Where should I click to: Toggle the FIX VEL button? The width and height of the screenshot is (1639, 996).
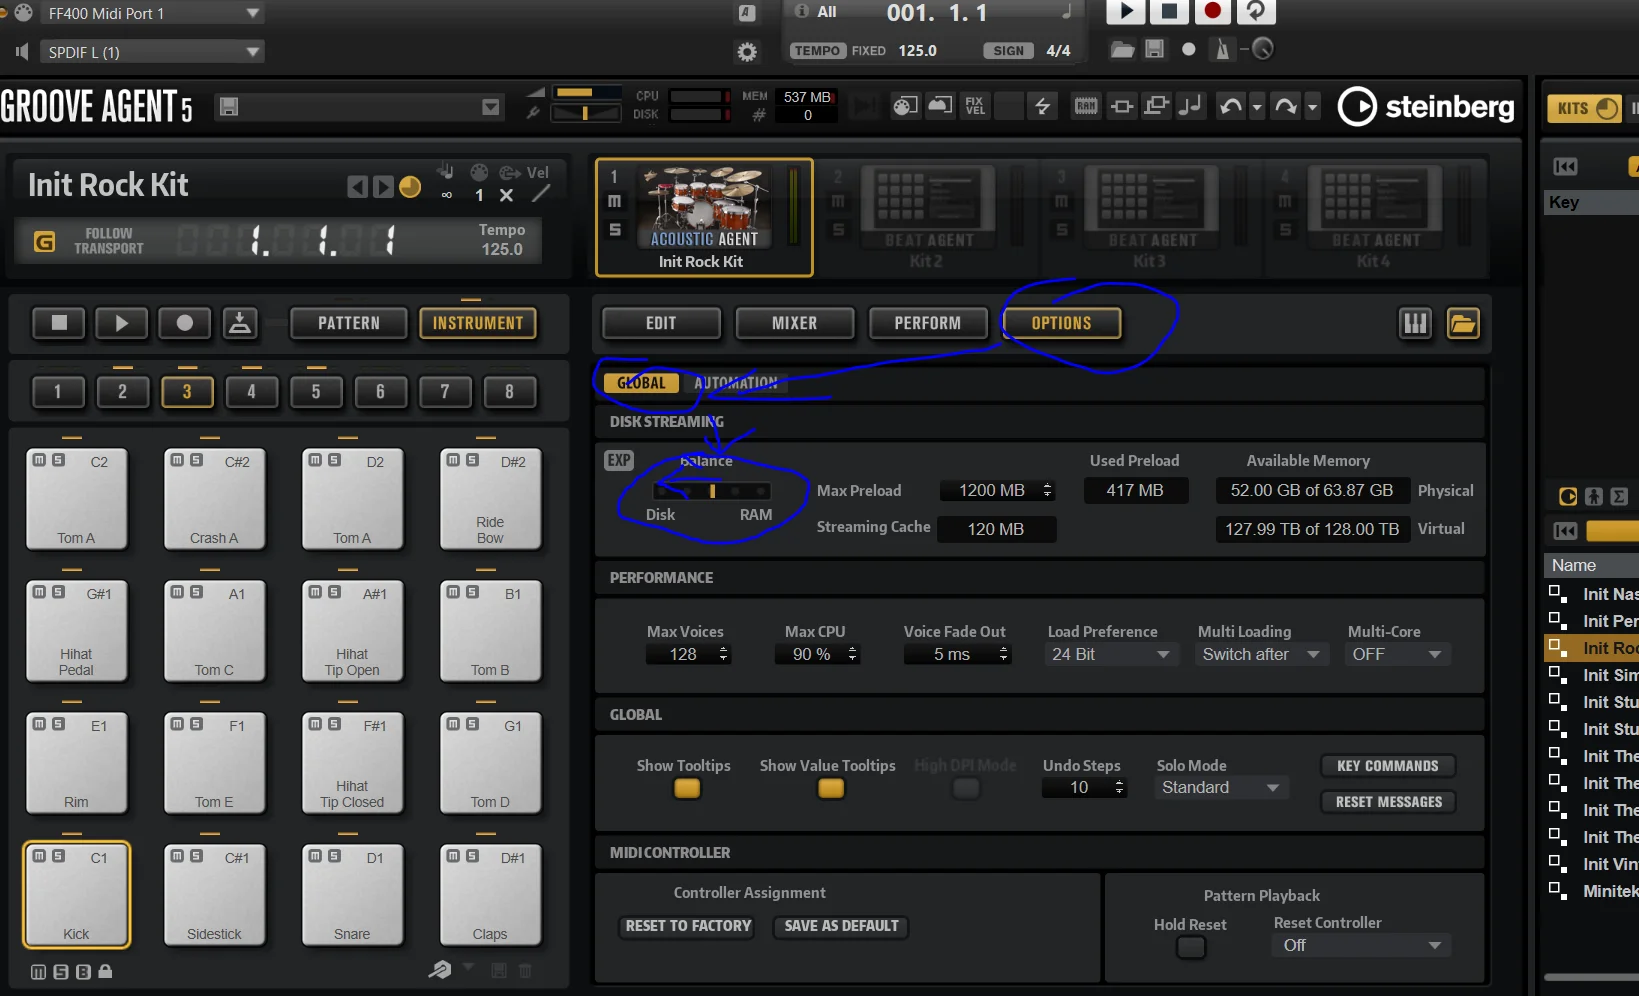click(975, 106)
